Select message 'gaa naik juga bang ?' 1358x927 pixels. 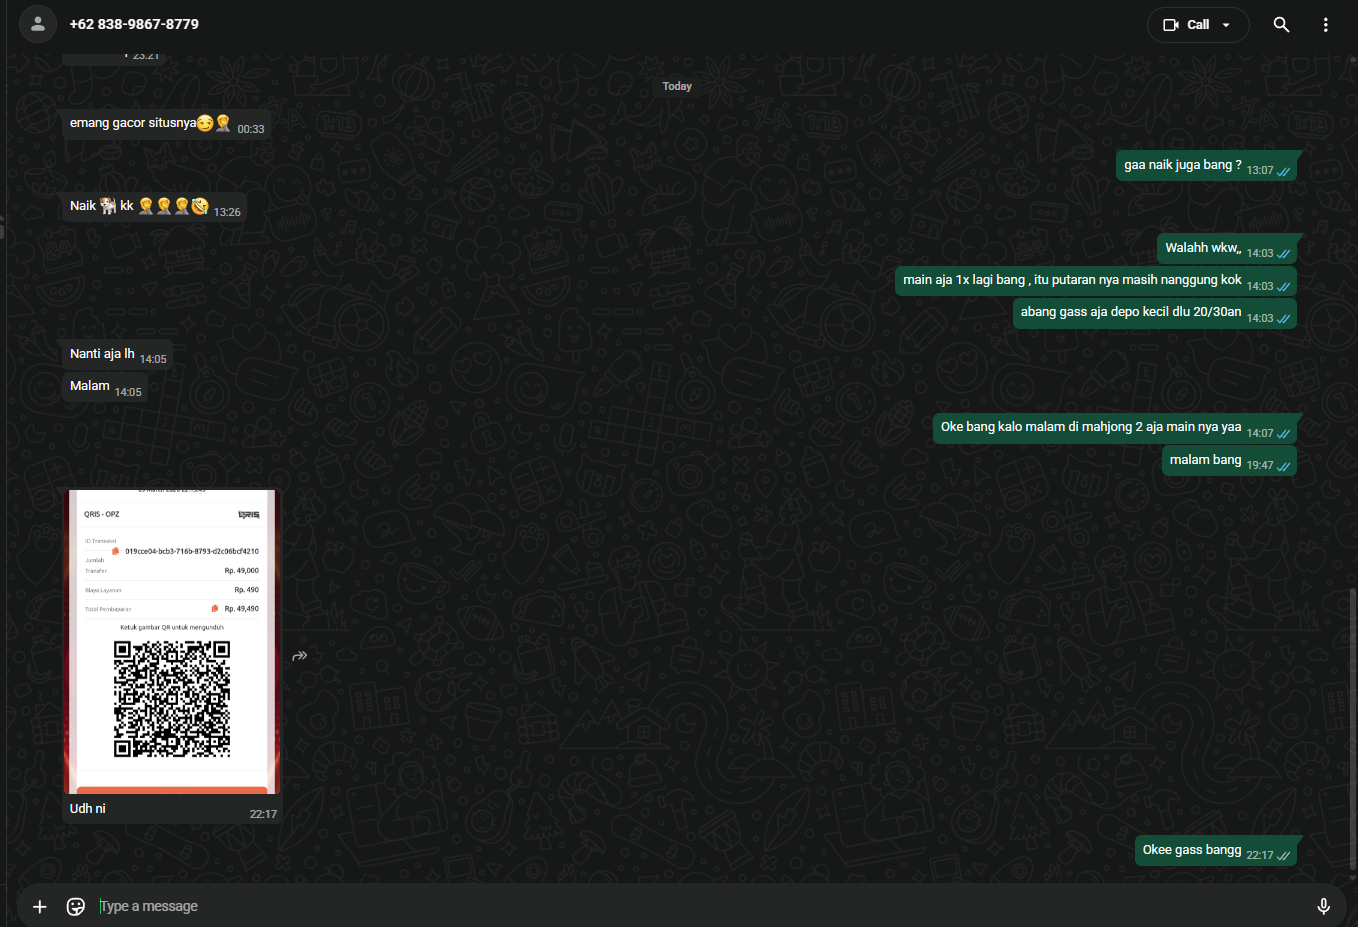click(x=1207, y=166)
